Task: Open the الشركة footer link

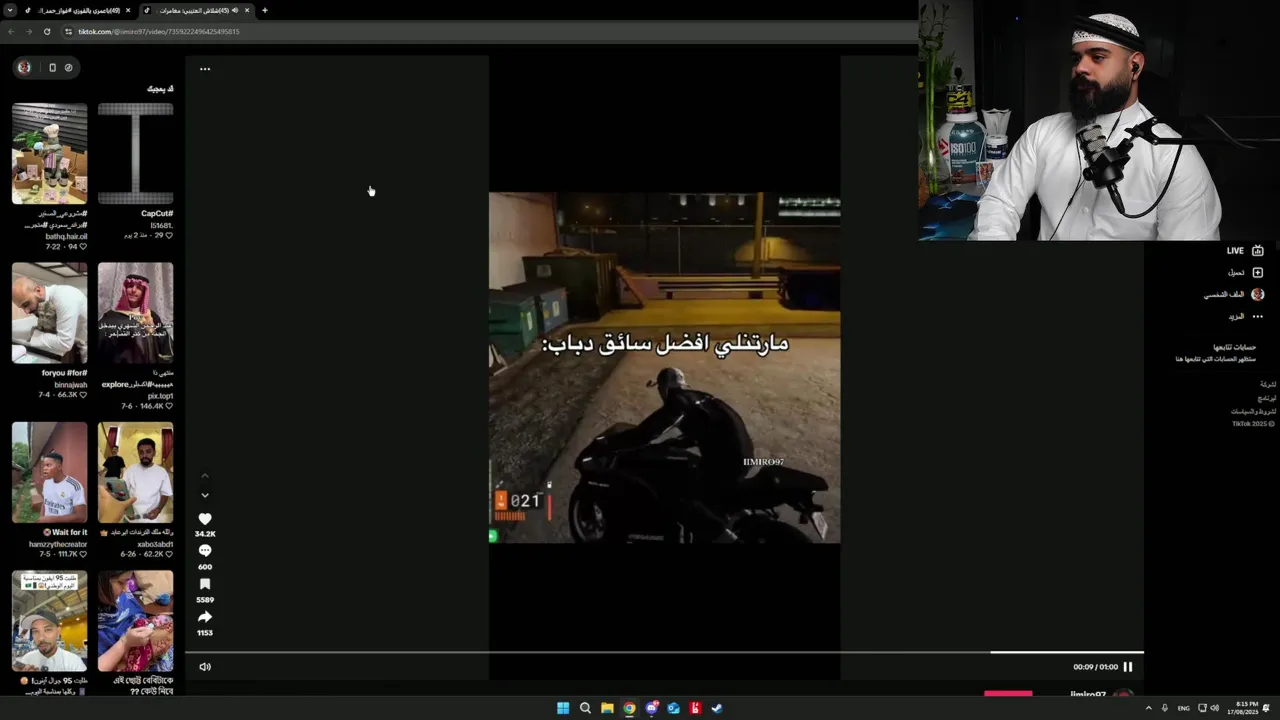Action: 1268,384
